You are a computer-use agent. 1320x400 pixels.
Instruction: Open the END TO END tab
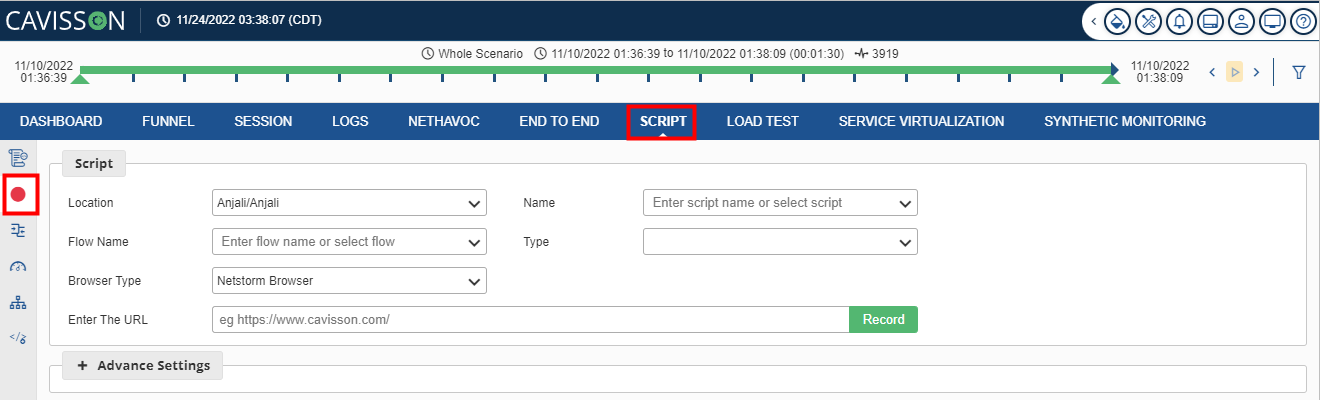(559, 121)
